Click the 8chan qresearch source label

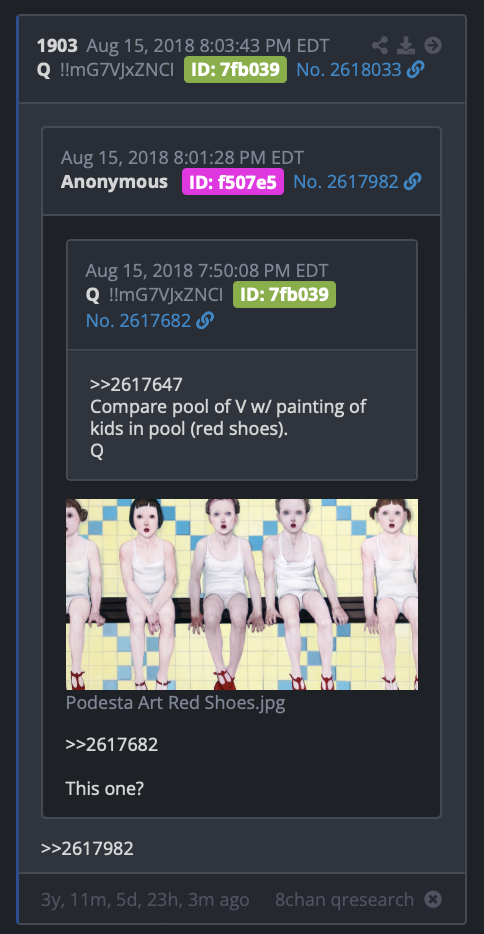[345, 899]
